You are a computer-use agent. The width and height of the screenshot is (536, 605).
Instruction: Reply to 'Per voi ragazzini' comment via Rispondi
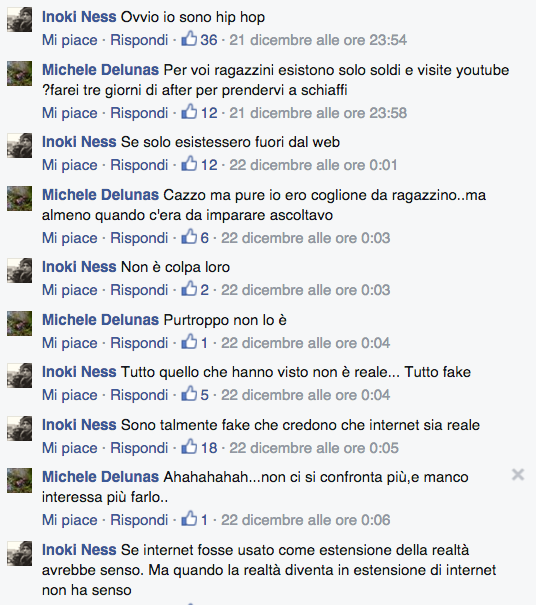click(x=139, y=113)
